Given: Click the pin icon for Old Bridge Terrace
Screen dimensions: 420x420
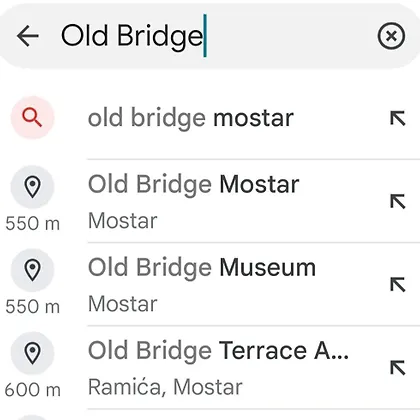Looking at the screenshot, I should point(32,354).
